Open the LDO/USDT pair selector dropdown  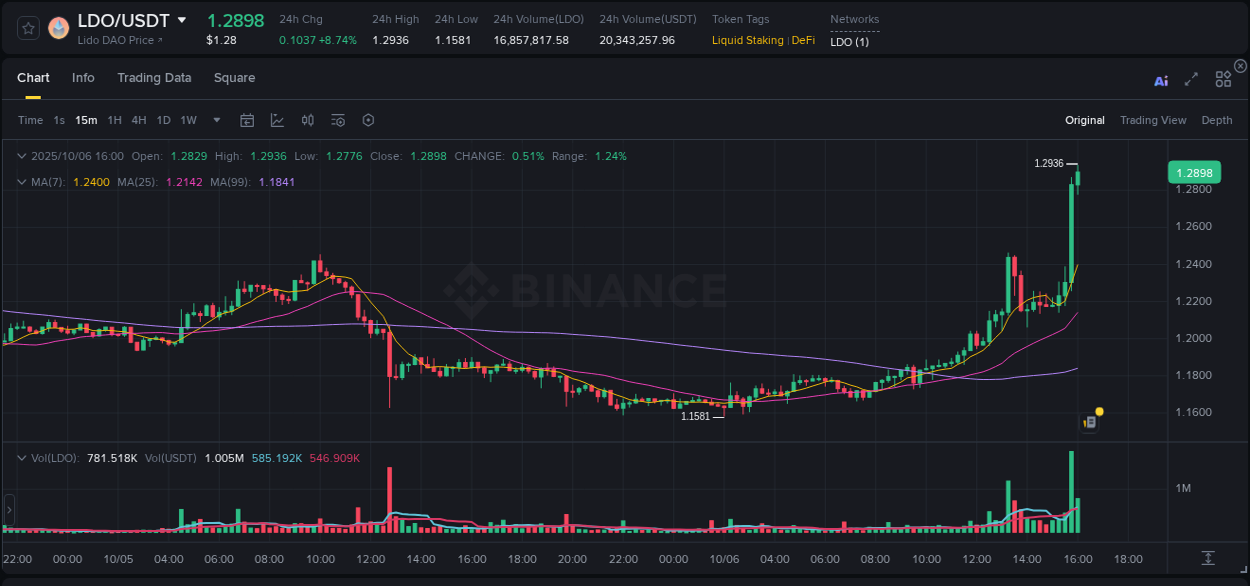click(x=181, y=19)
